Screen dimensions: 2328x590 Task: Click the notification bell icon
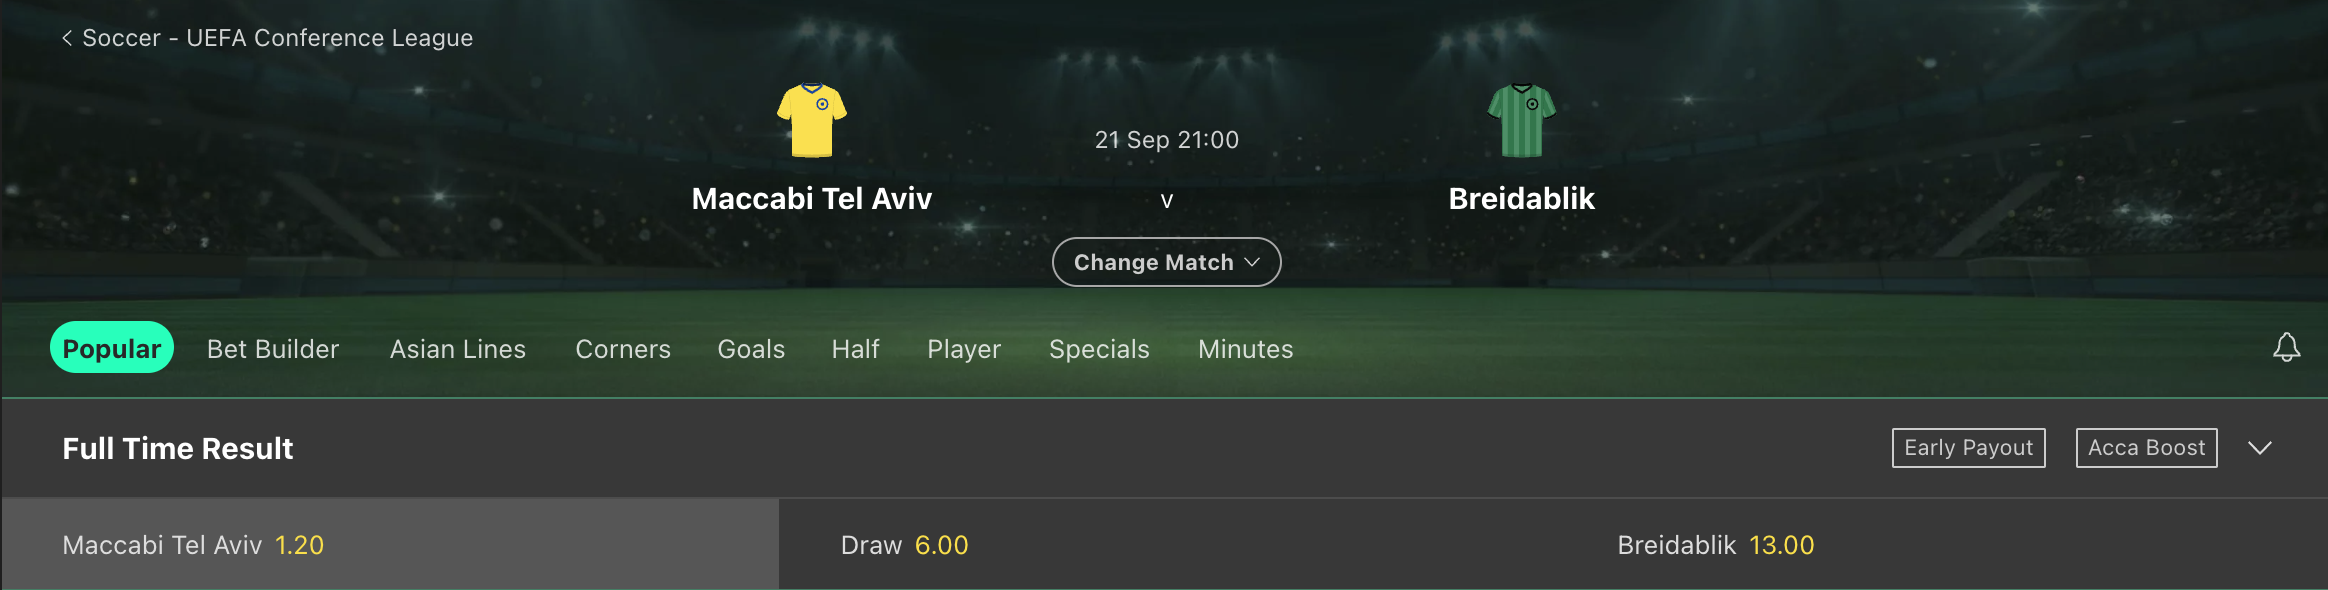point(2286,348)
